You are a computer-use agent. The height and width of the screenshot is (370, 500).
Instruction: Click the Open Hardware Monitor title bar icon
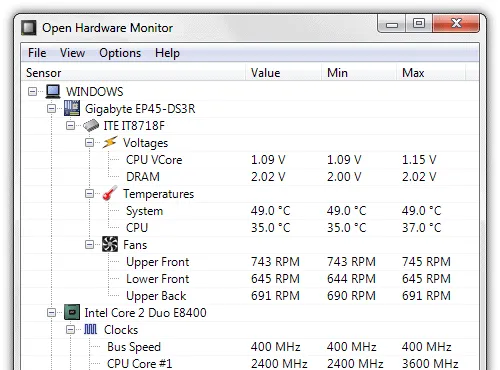point(29,28)
